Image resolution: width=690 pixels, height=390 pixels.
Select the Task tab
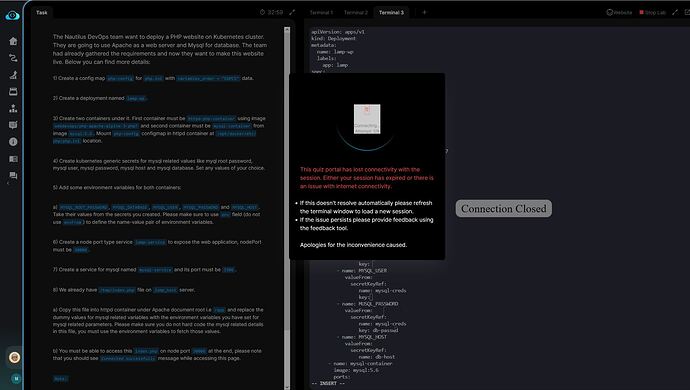(x=42, y=12)
